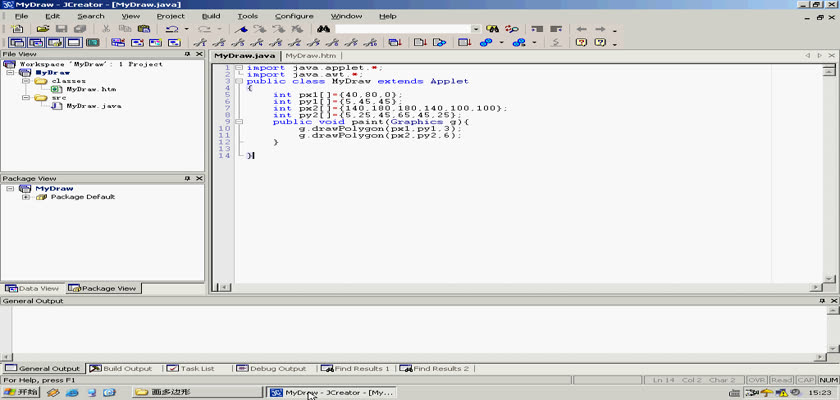Toggle the Full Screen view button

pos(93,42)
